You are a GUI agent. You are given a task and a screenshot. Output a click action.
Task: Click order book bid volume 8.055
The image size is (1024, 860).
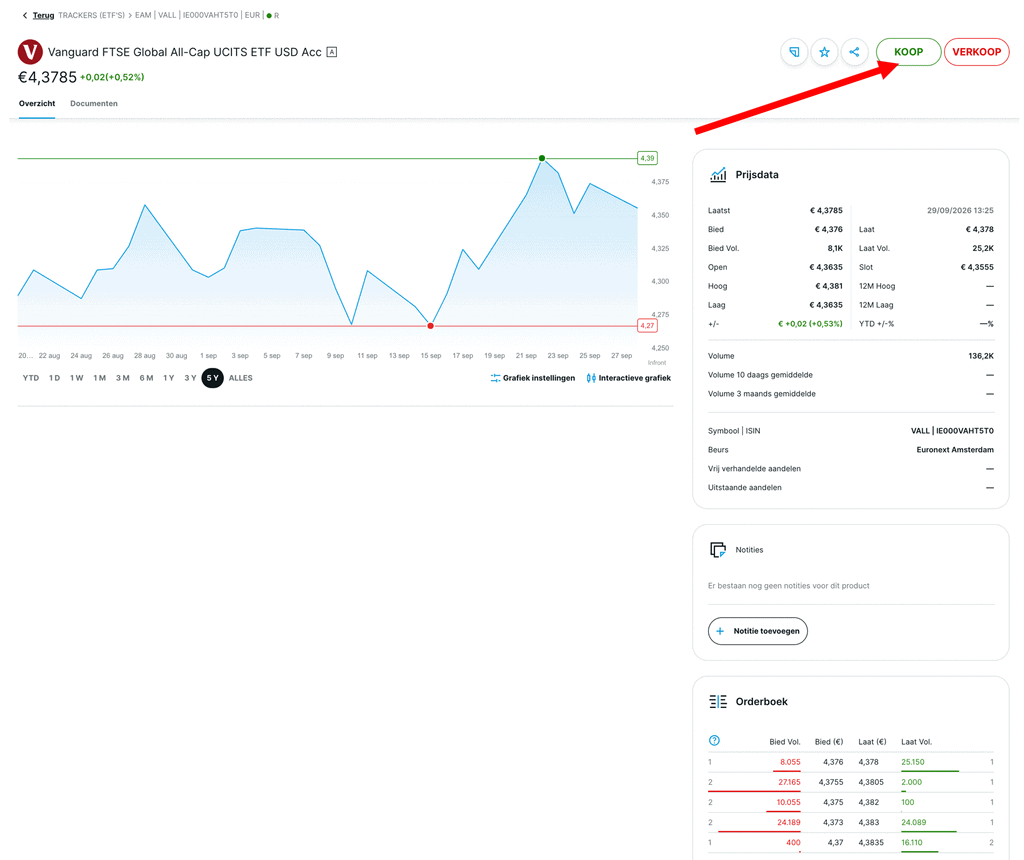790,762
